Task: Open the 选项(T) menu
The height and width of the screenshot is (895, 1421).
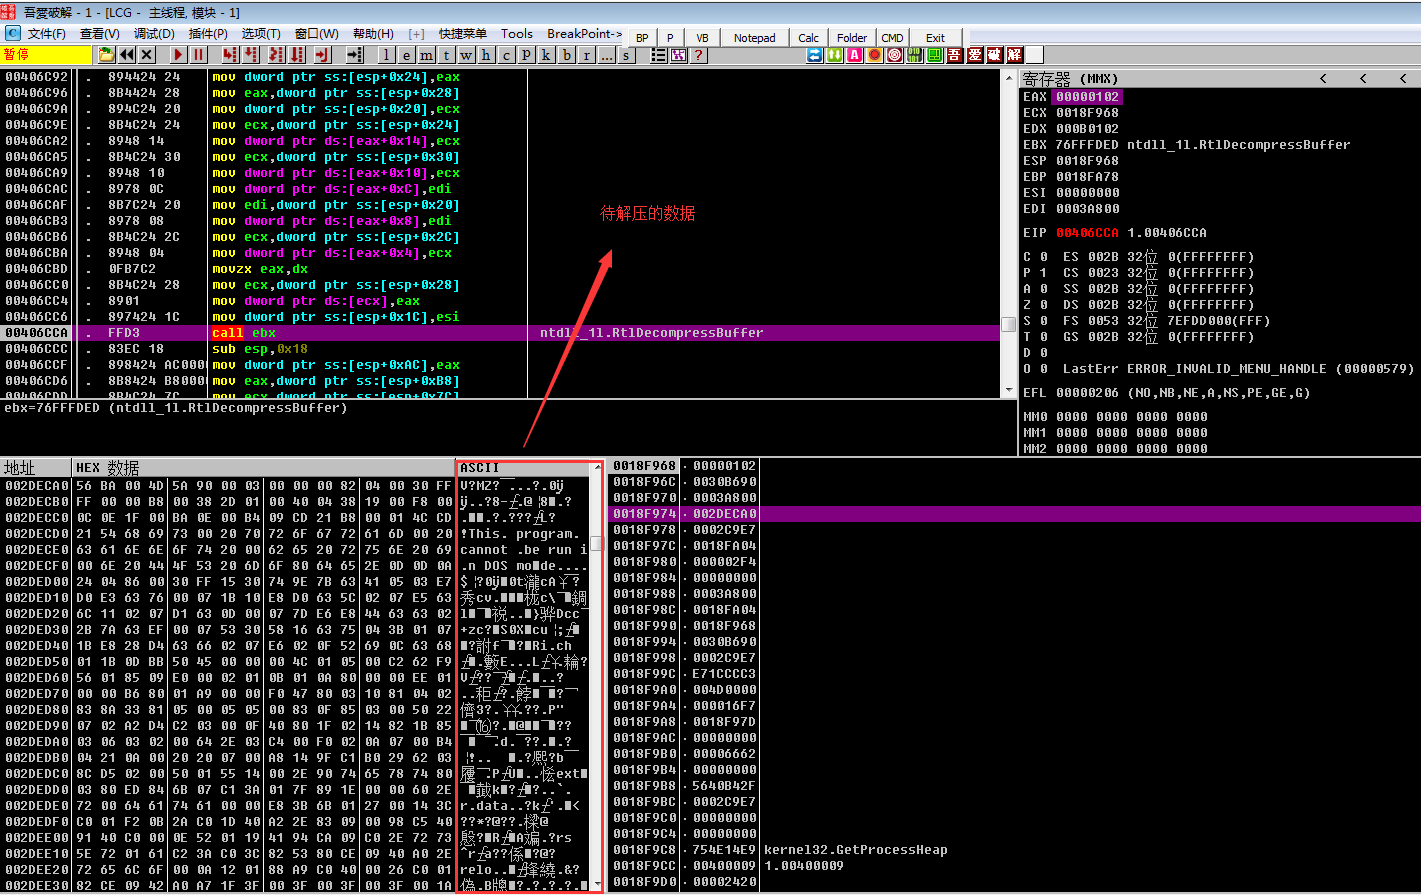Action: (261, 34)
